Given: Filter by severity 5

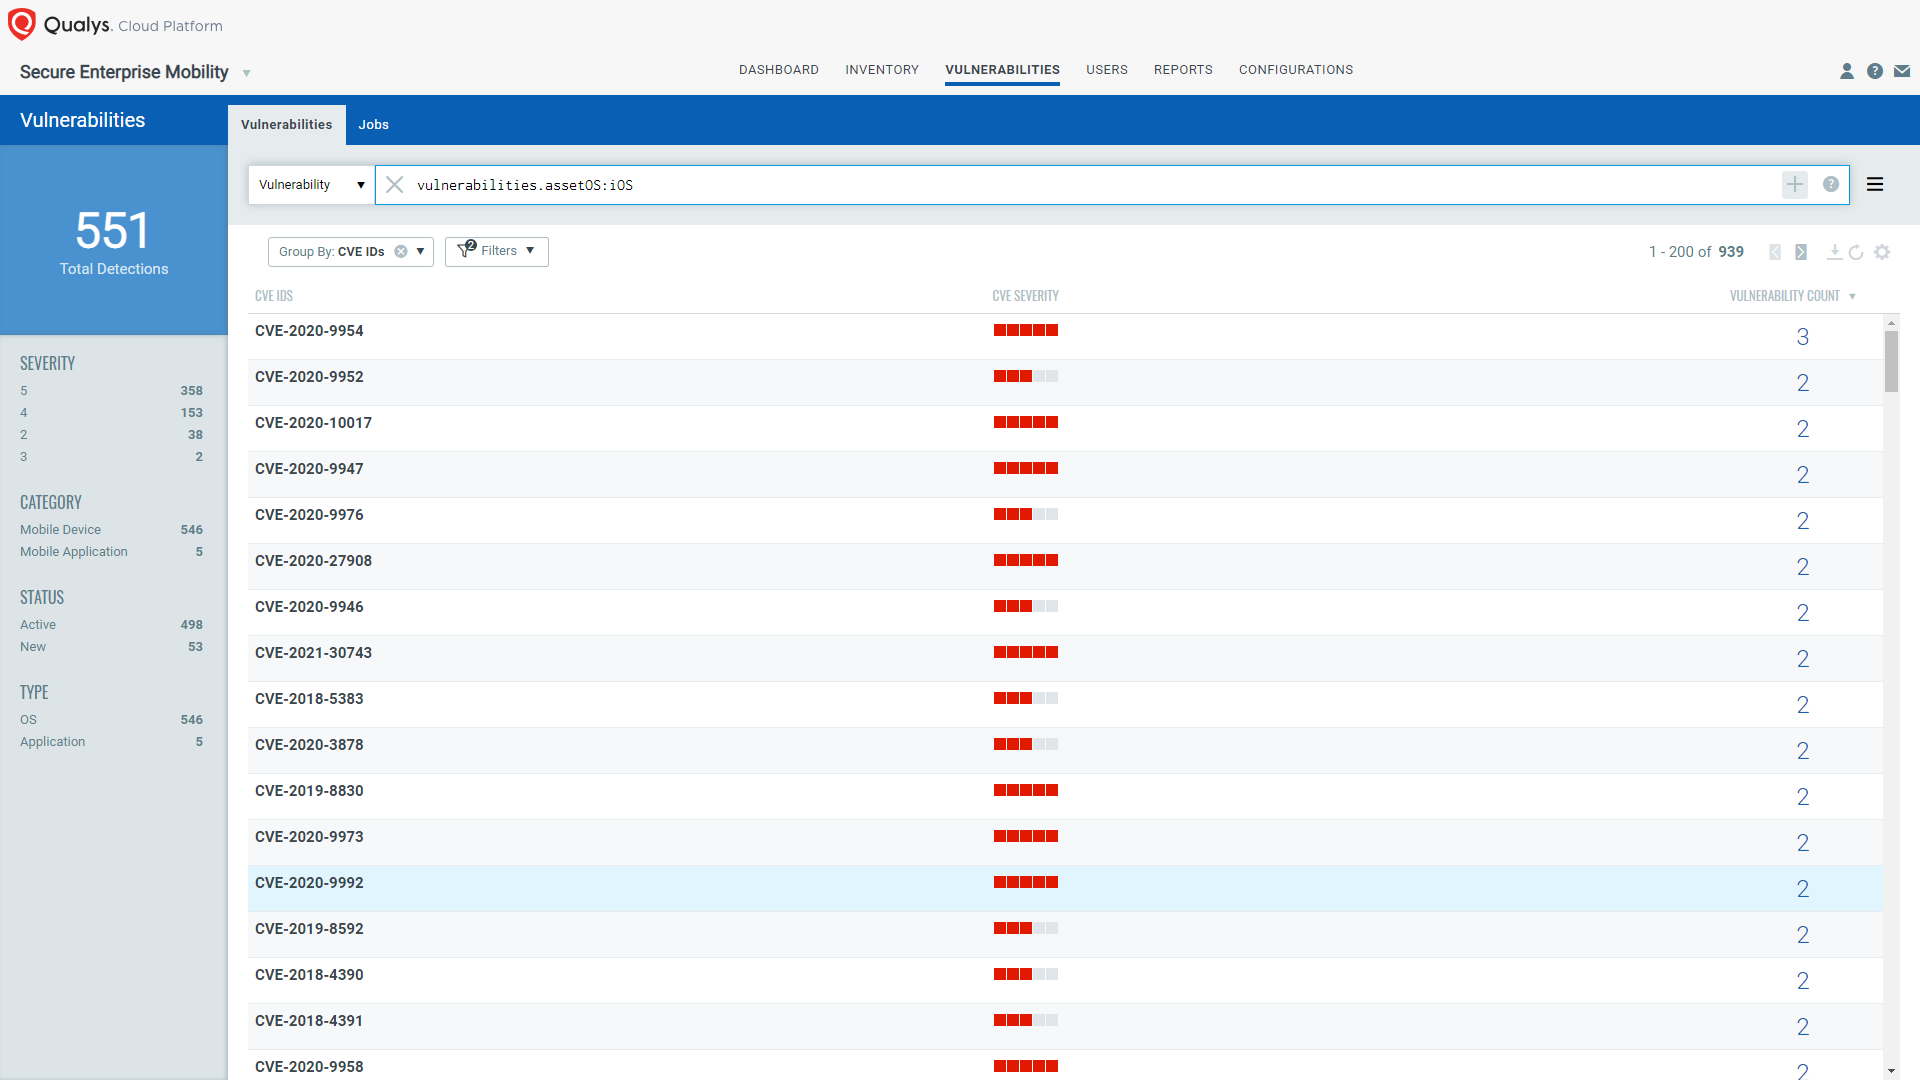Looking at the screenshot, I should click(x=111, y=391).
